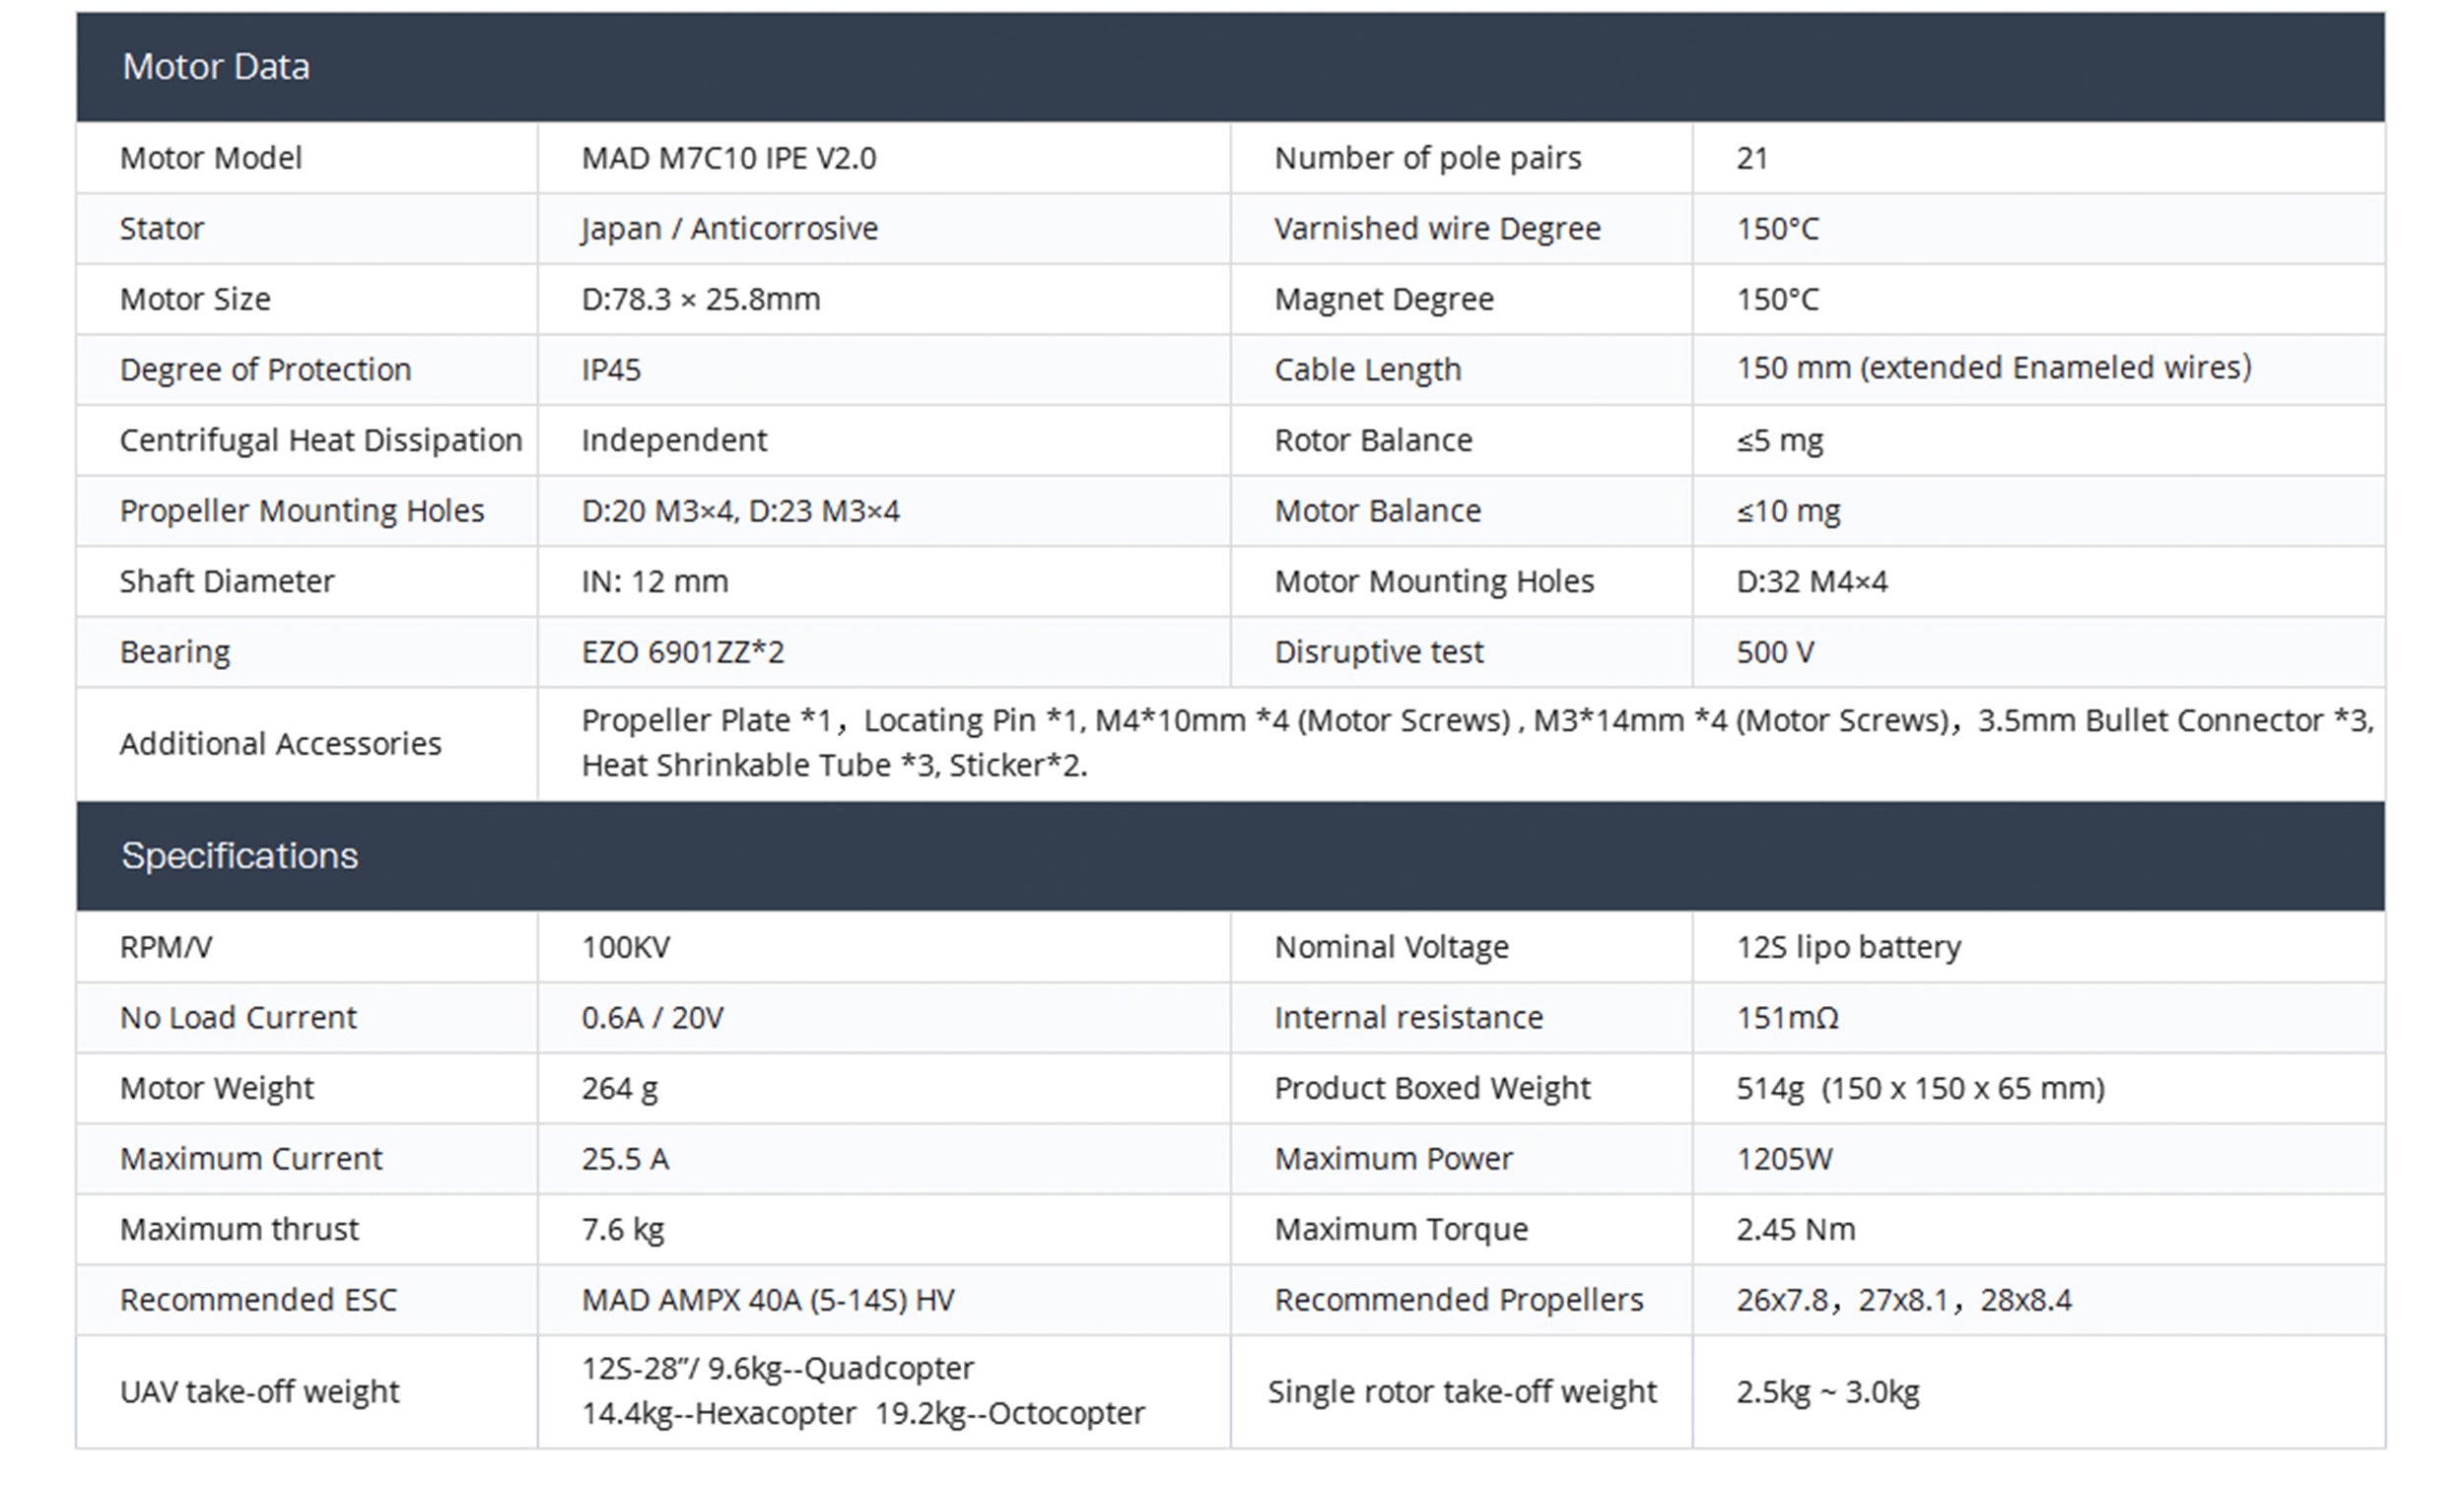Screen dimensions: 2464x1486
Task: Click the Maximum thrust 7.6 kg value
Action: [622, 1229]
